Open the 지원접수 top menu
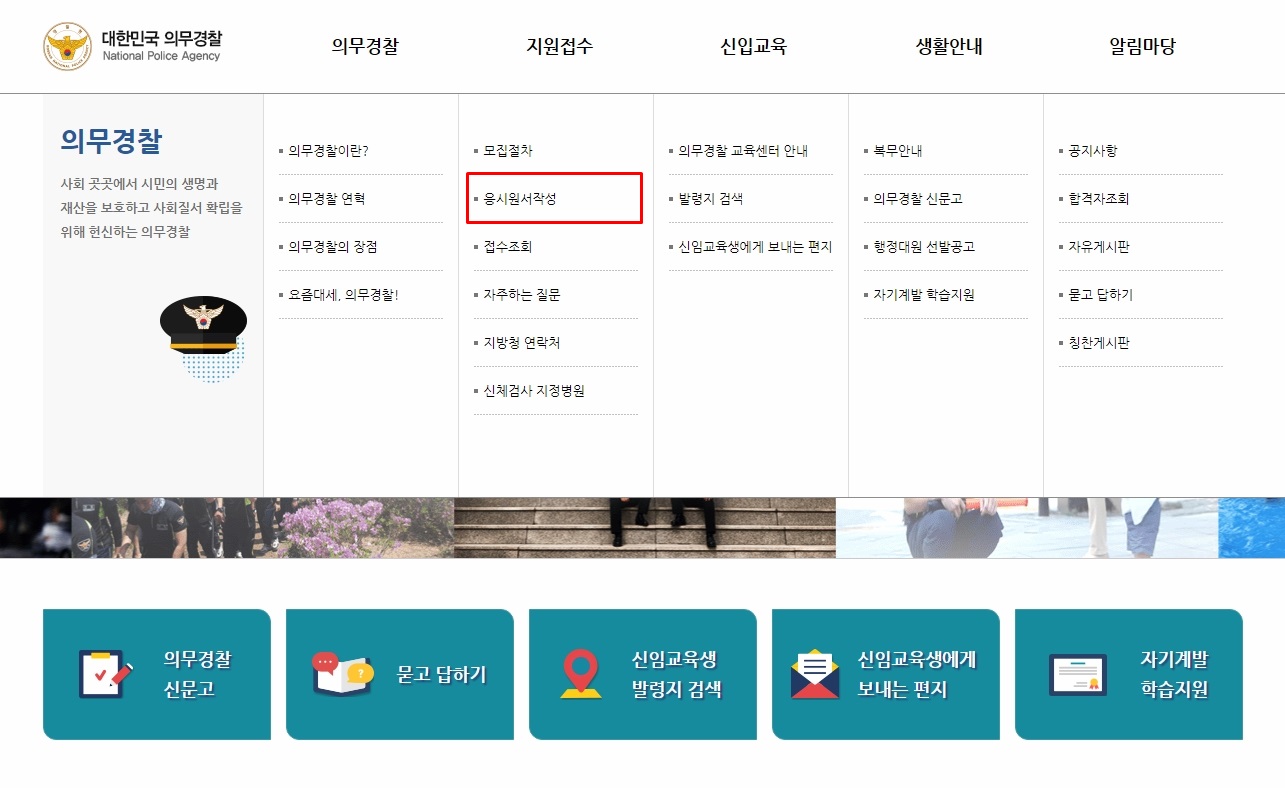Screen dimensions: 1285x788 (560, 46)
